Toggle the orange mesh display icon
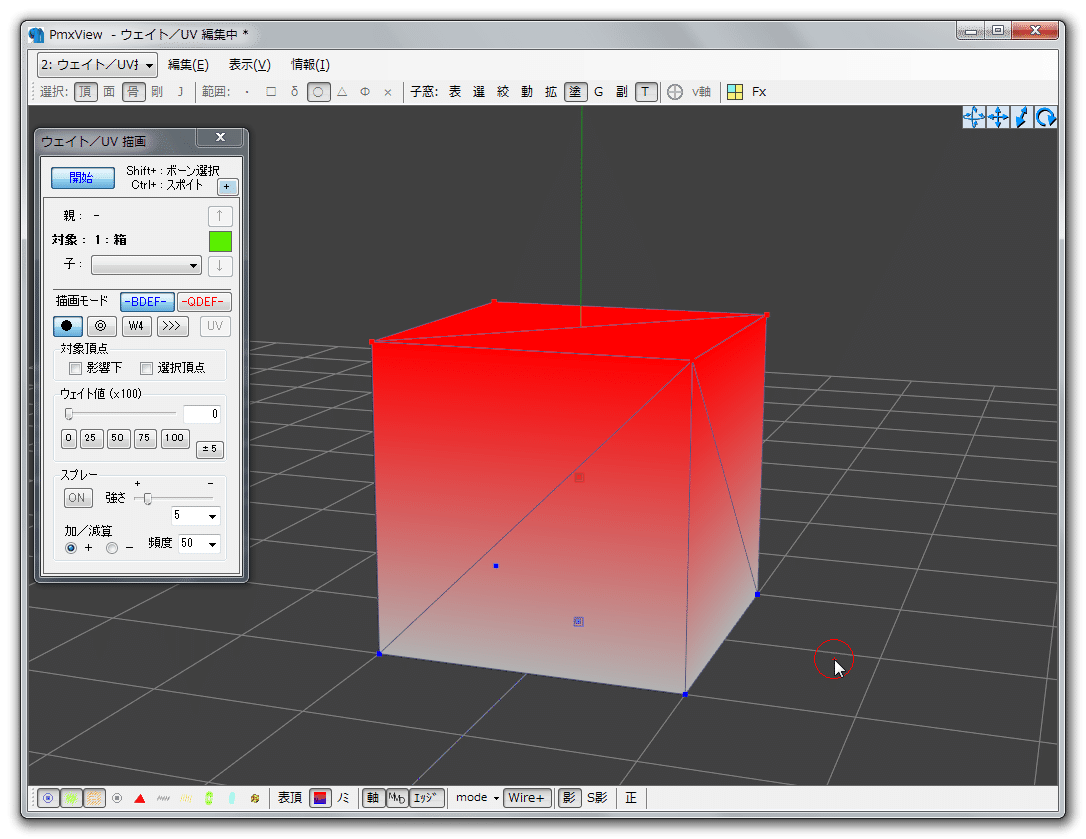The image size is (1086, 839). click(x=94, y=798)
